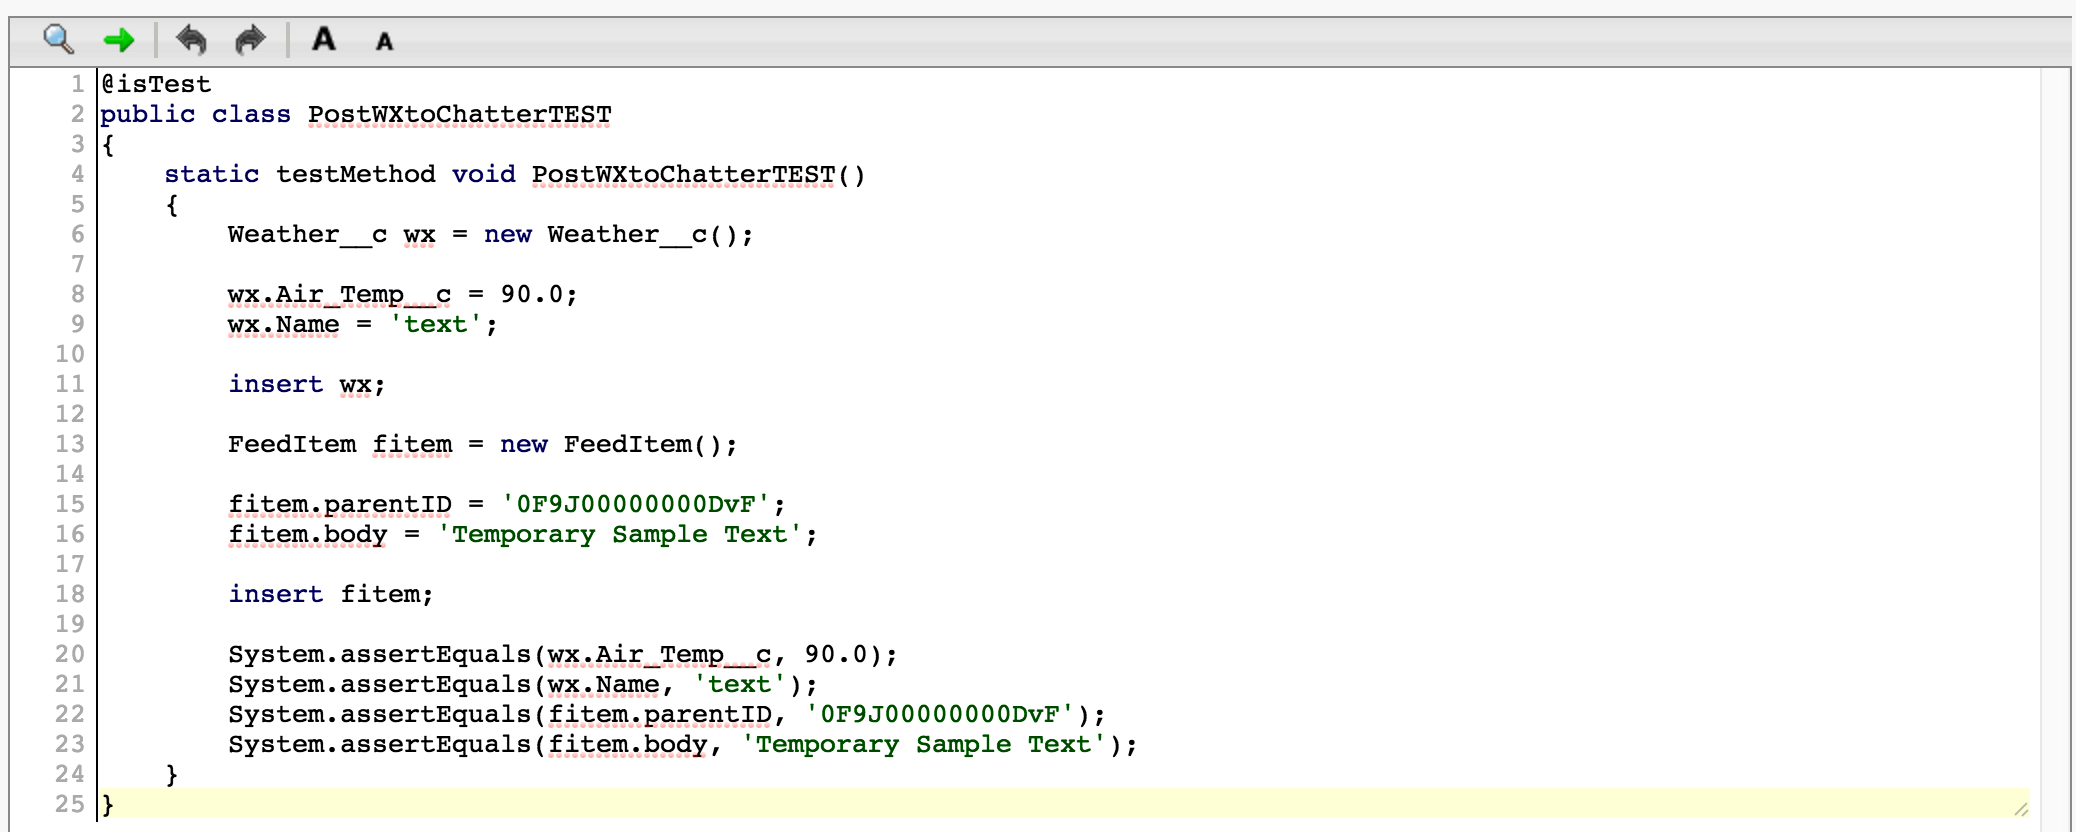This screenshot has height=832, width=2076.
Task: Select line number 13 in the gutter
Action: (70, 444)
